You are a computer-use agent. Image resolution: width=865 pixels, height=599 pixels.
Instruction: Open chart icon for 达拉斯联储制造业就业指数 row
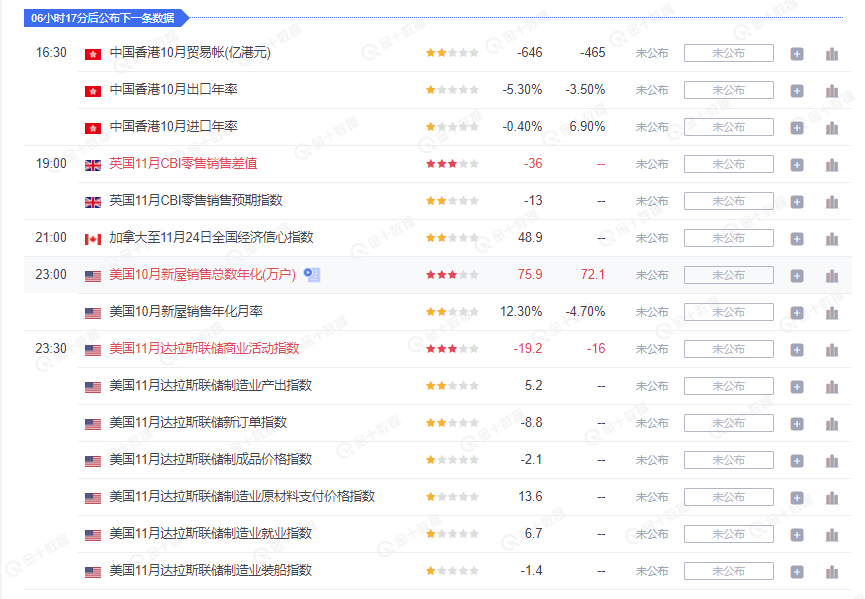pyautogui.click(x=832, y=534)
